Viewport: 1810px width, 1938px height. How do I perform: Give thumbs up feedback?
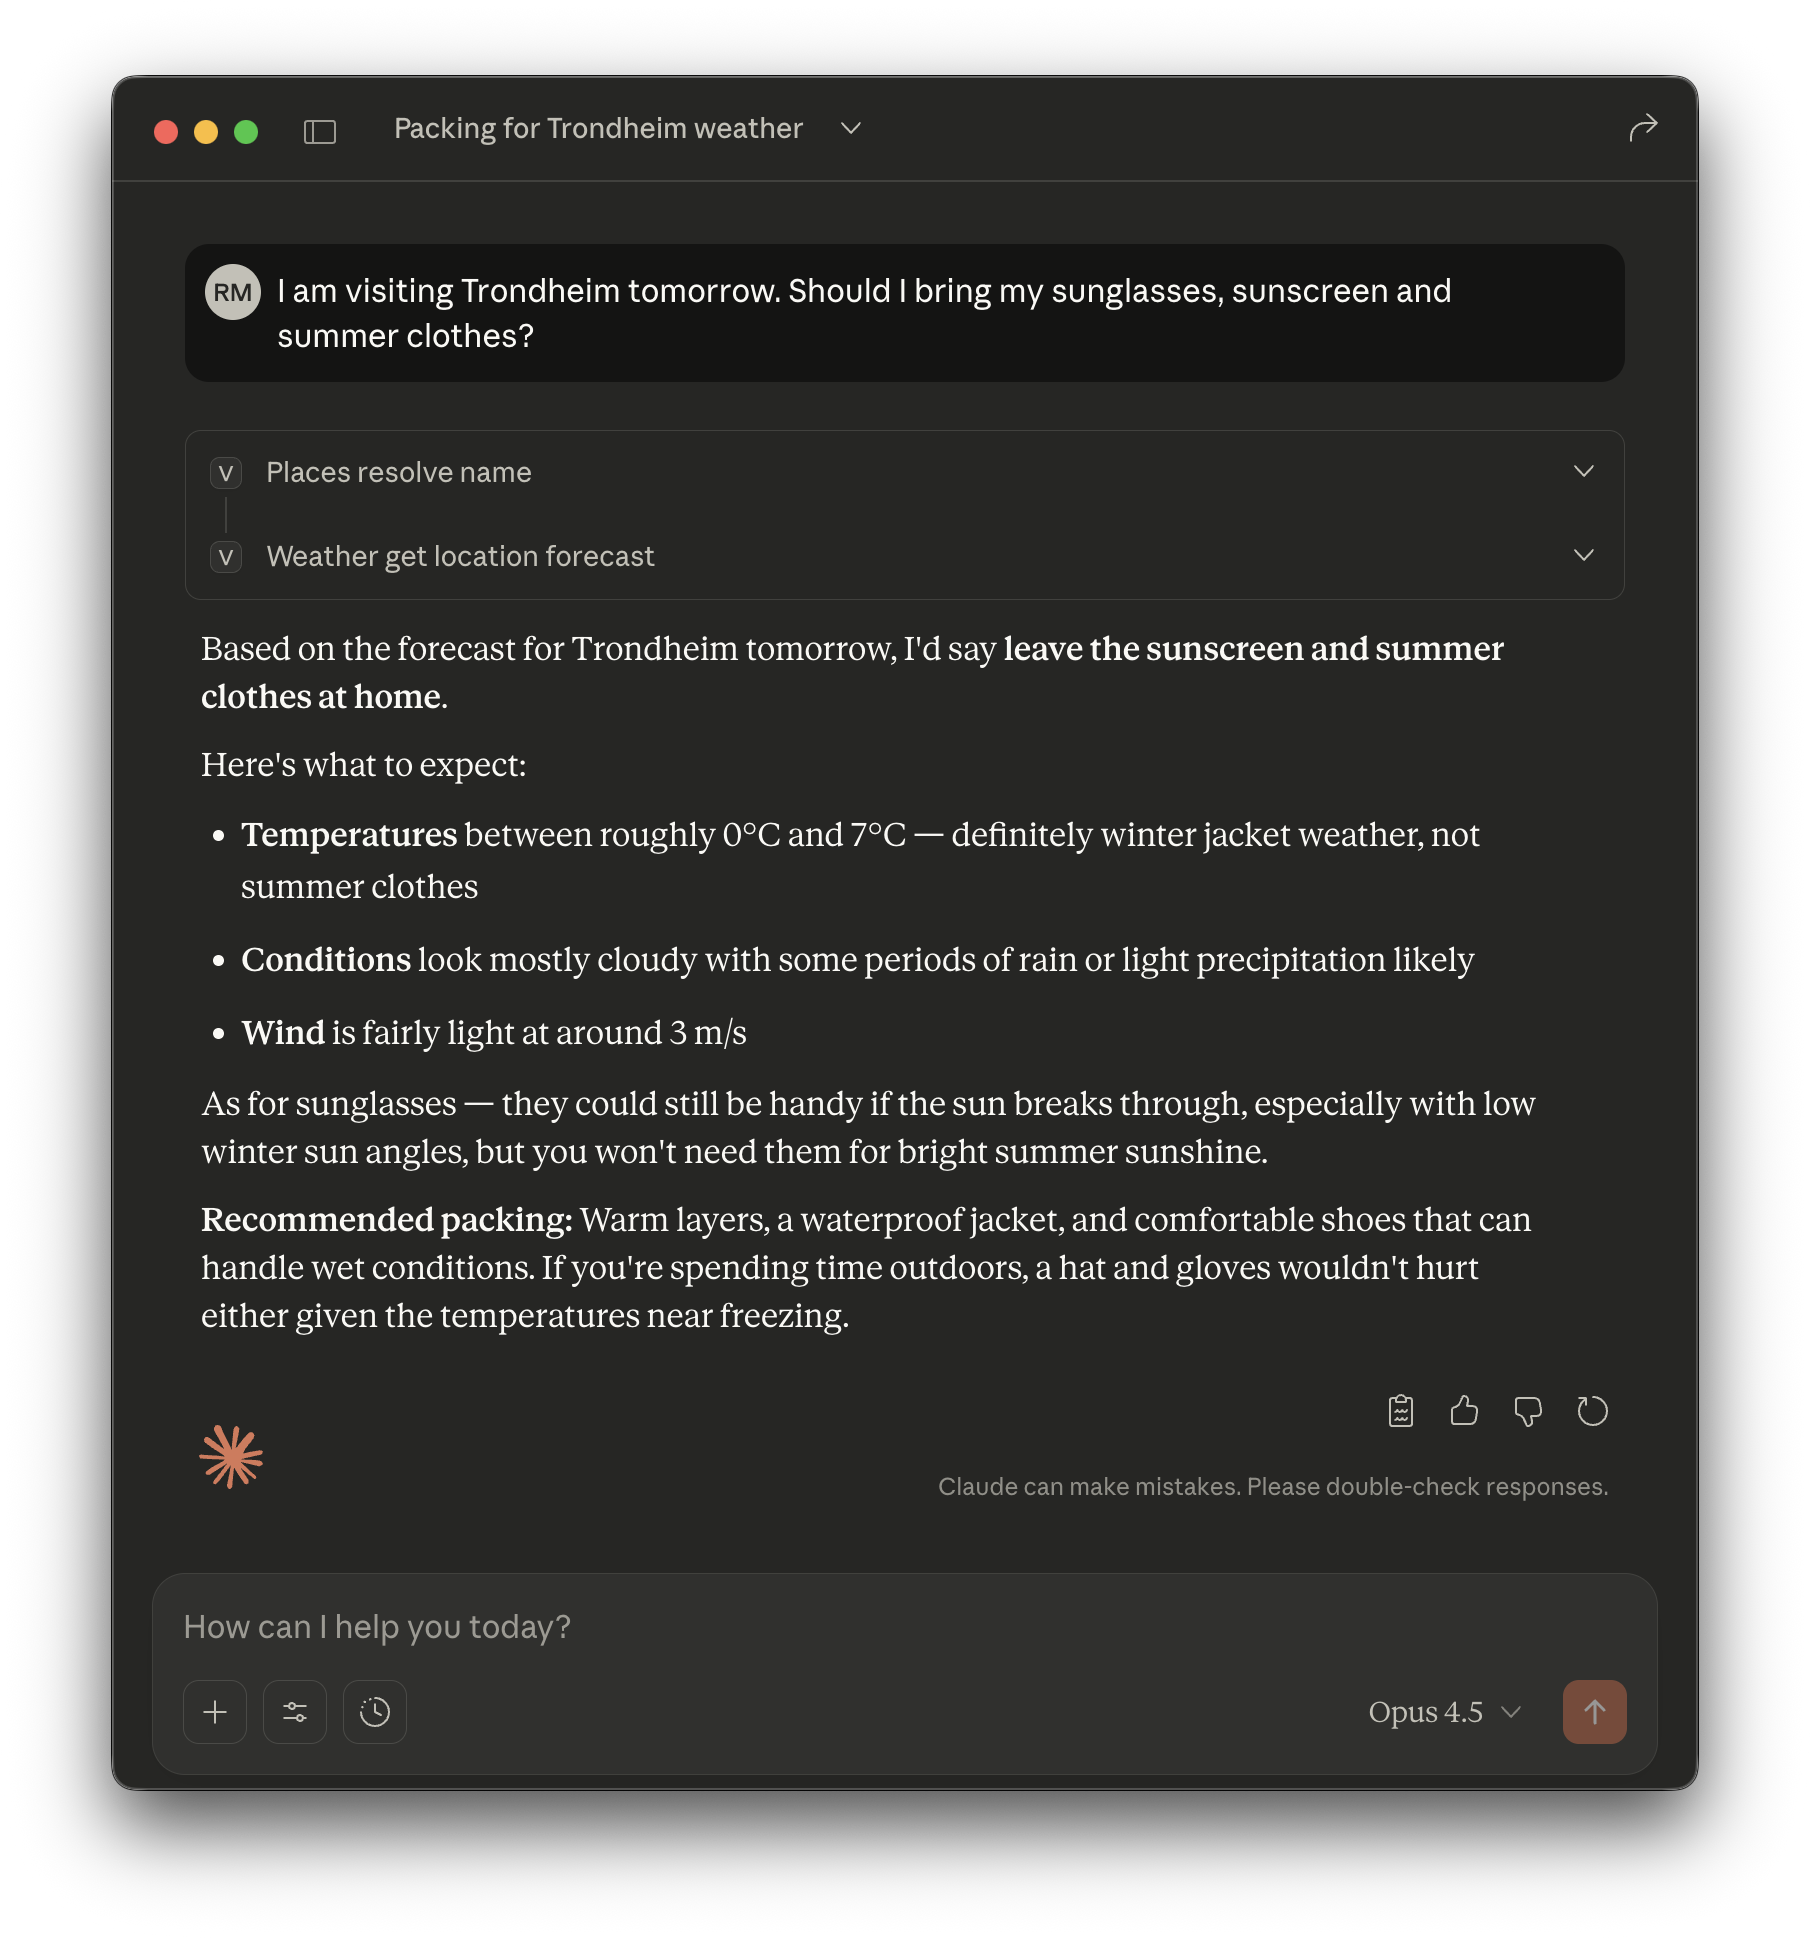(x=1464, y=1411)
